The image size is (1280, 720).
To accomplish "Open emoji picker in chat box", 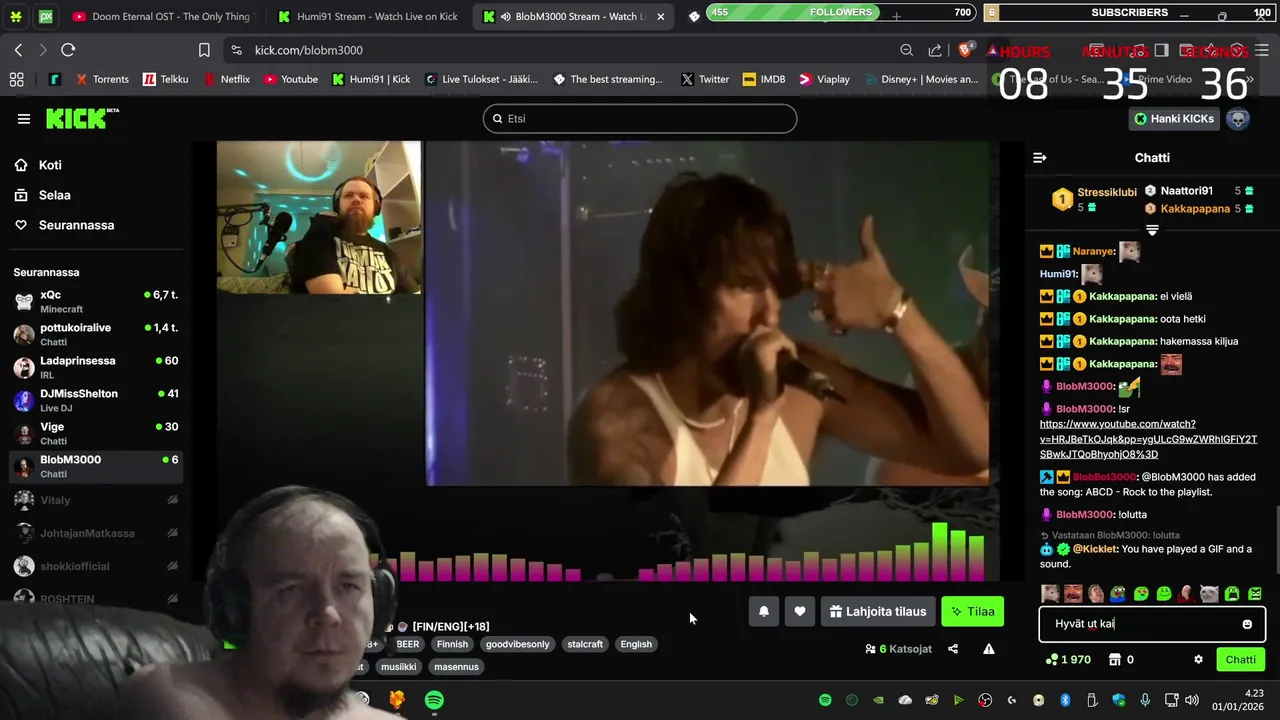I will [1247, 624].
